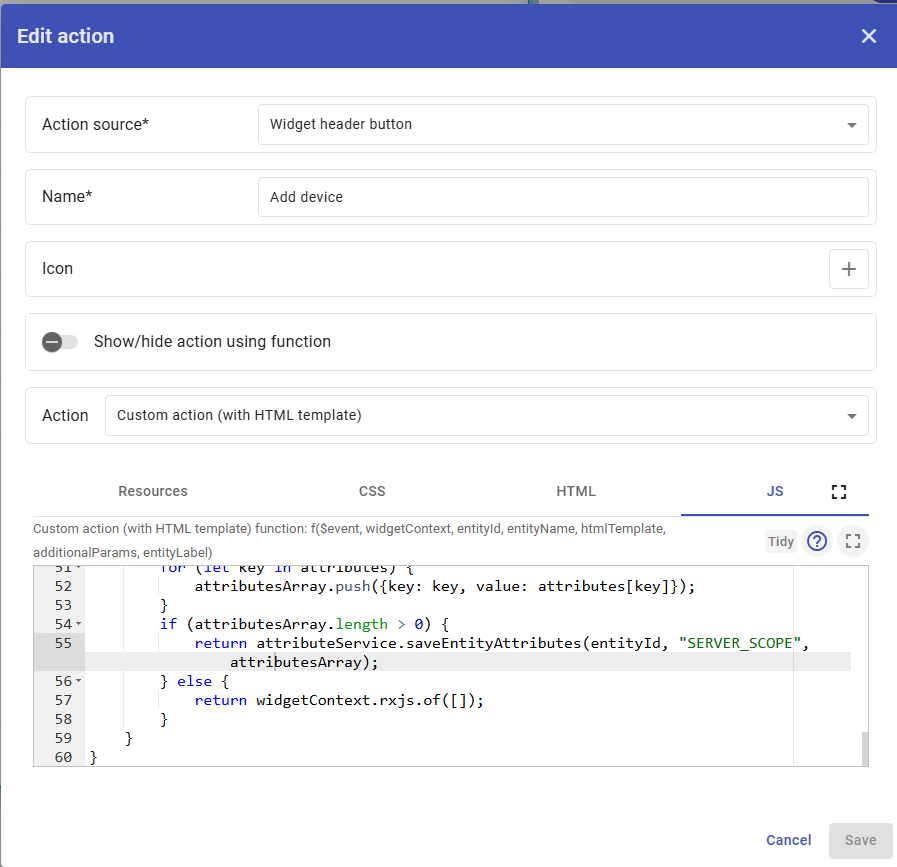Screen dimensions: 897x867
Task: Click the code editor vertical scrollbar
Action: coord(864,747)
